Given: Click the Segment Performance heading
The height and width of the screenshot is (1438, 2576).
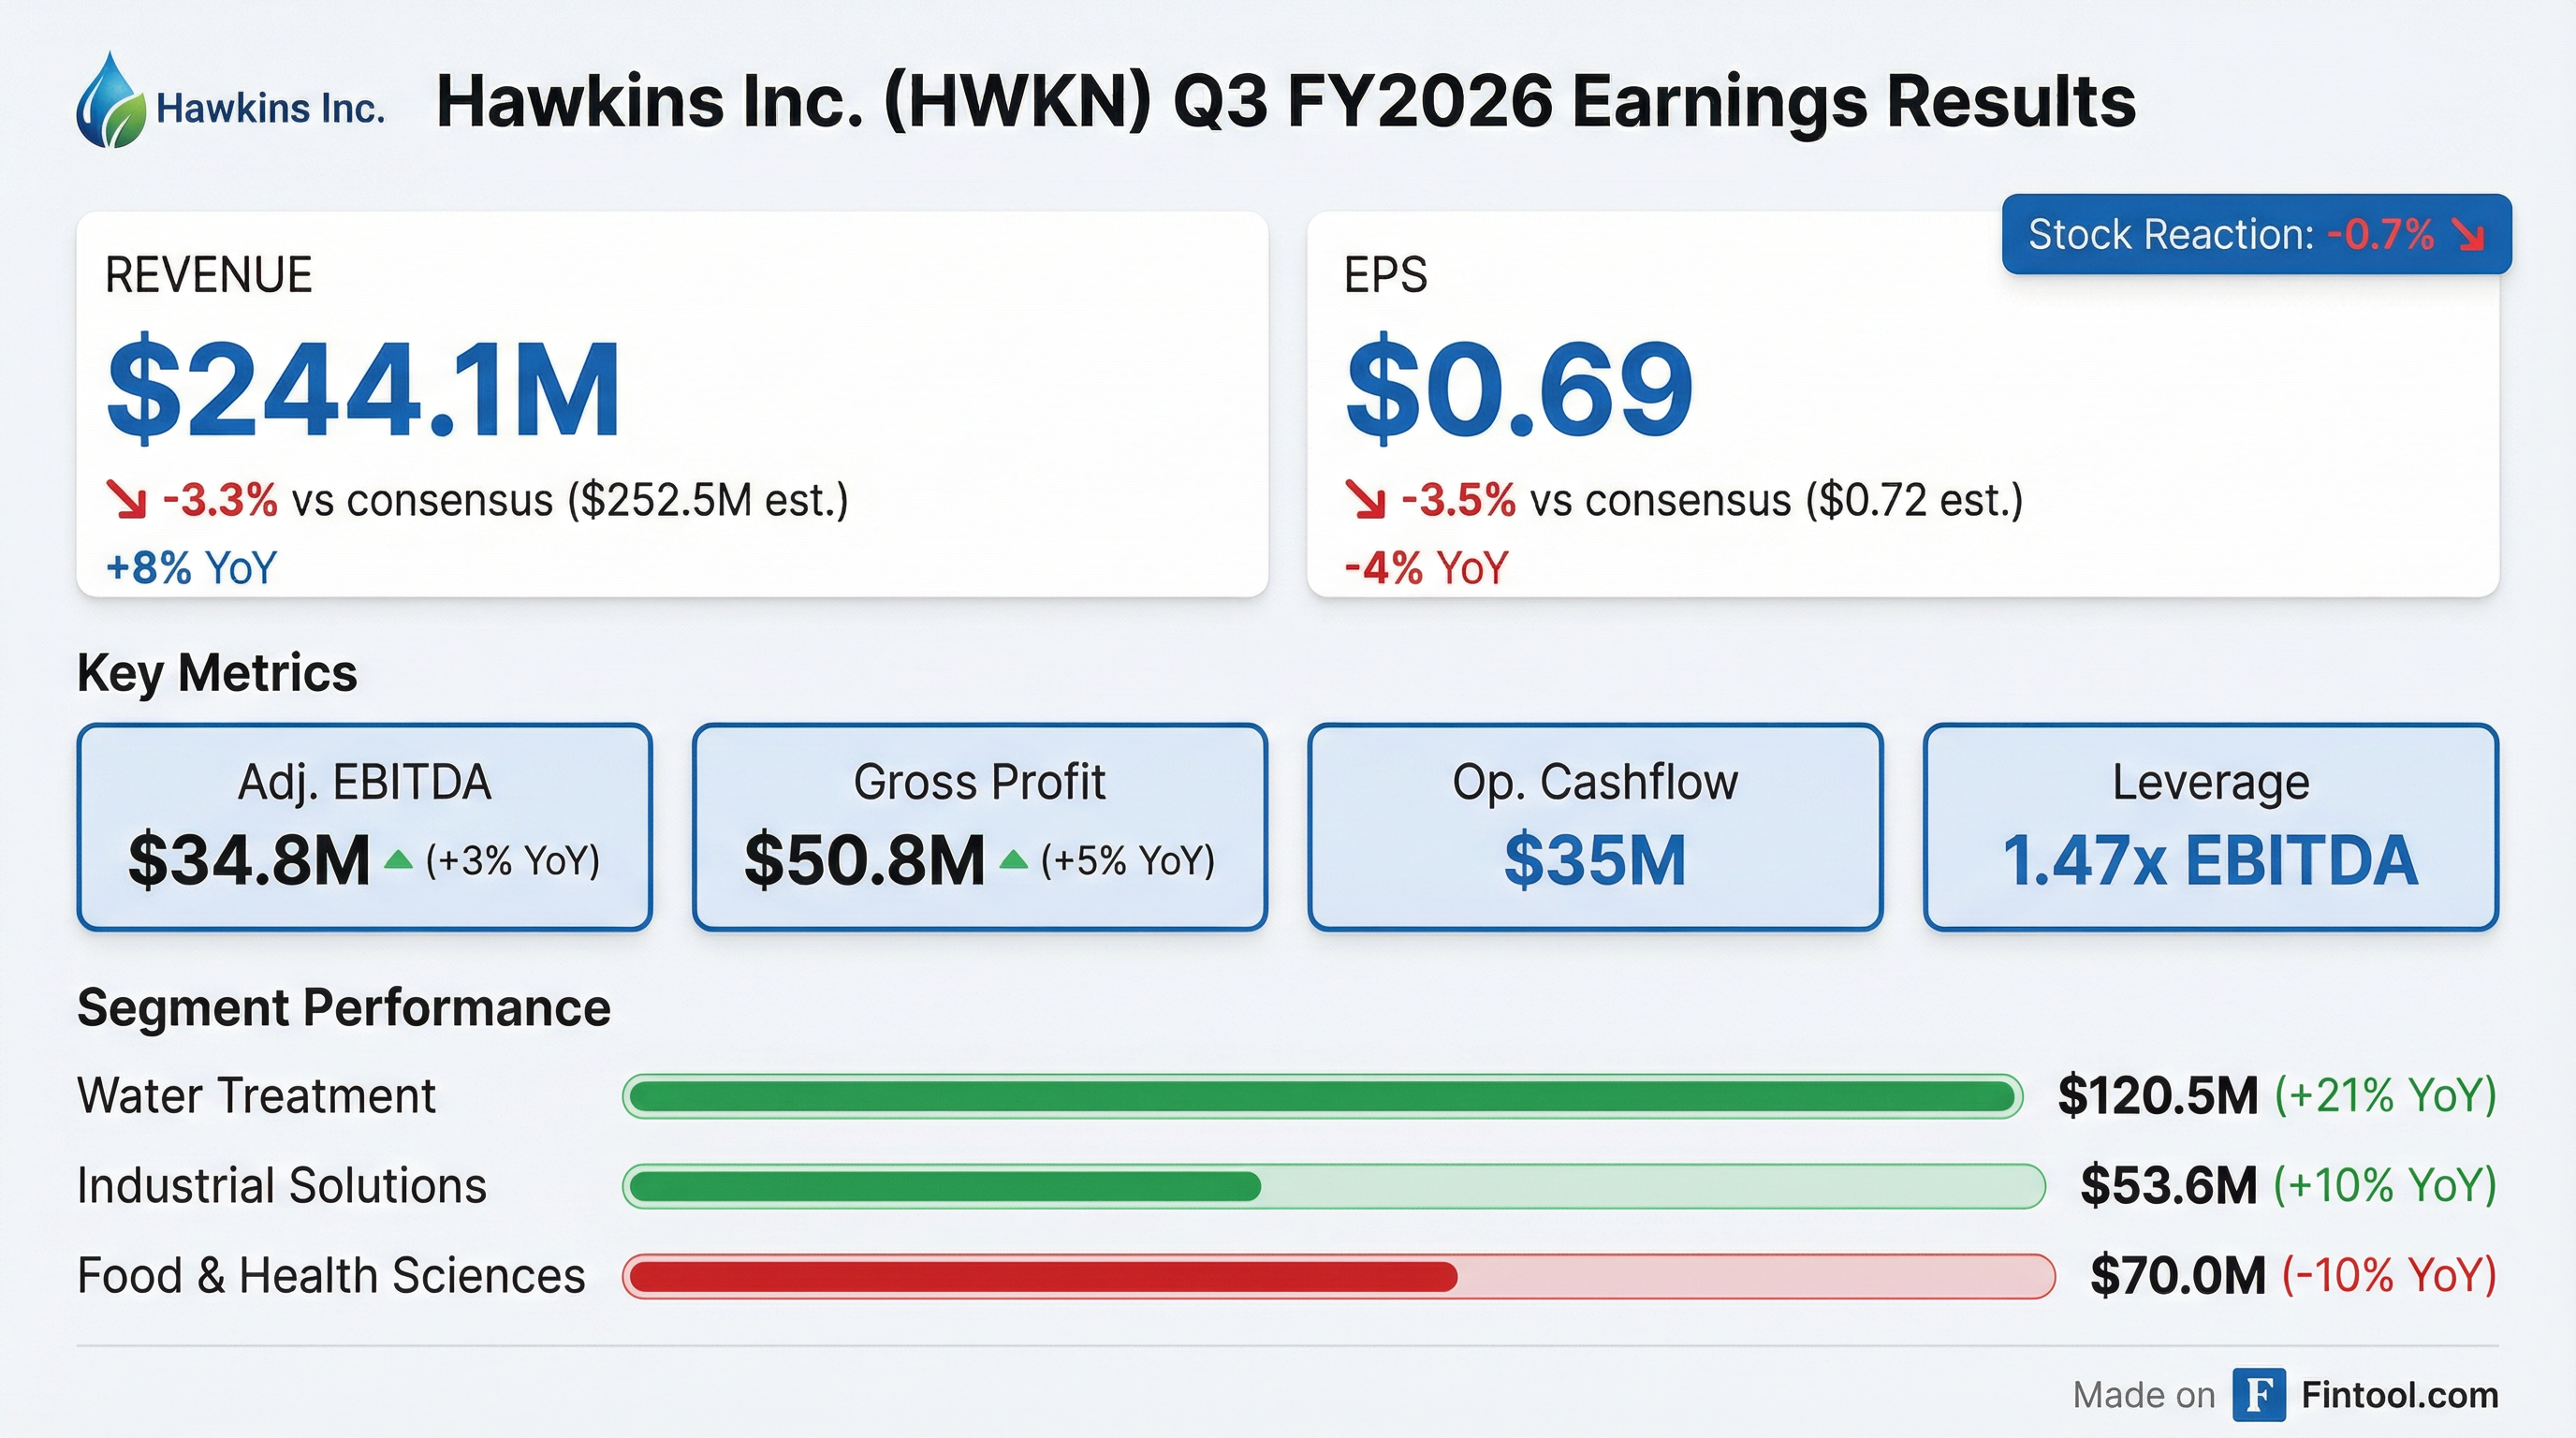Looking at the screenshot, I should (343, 1007).
